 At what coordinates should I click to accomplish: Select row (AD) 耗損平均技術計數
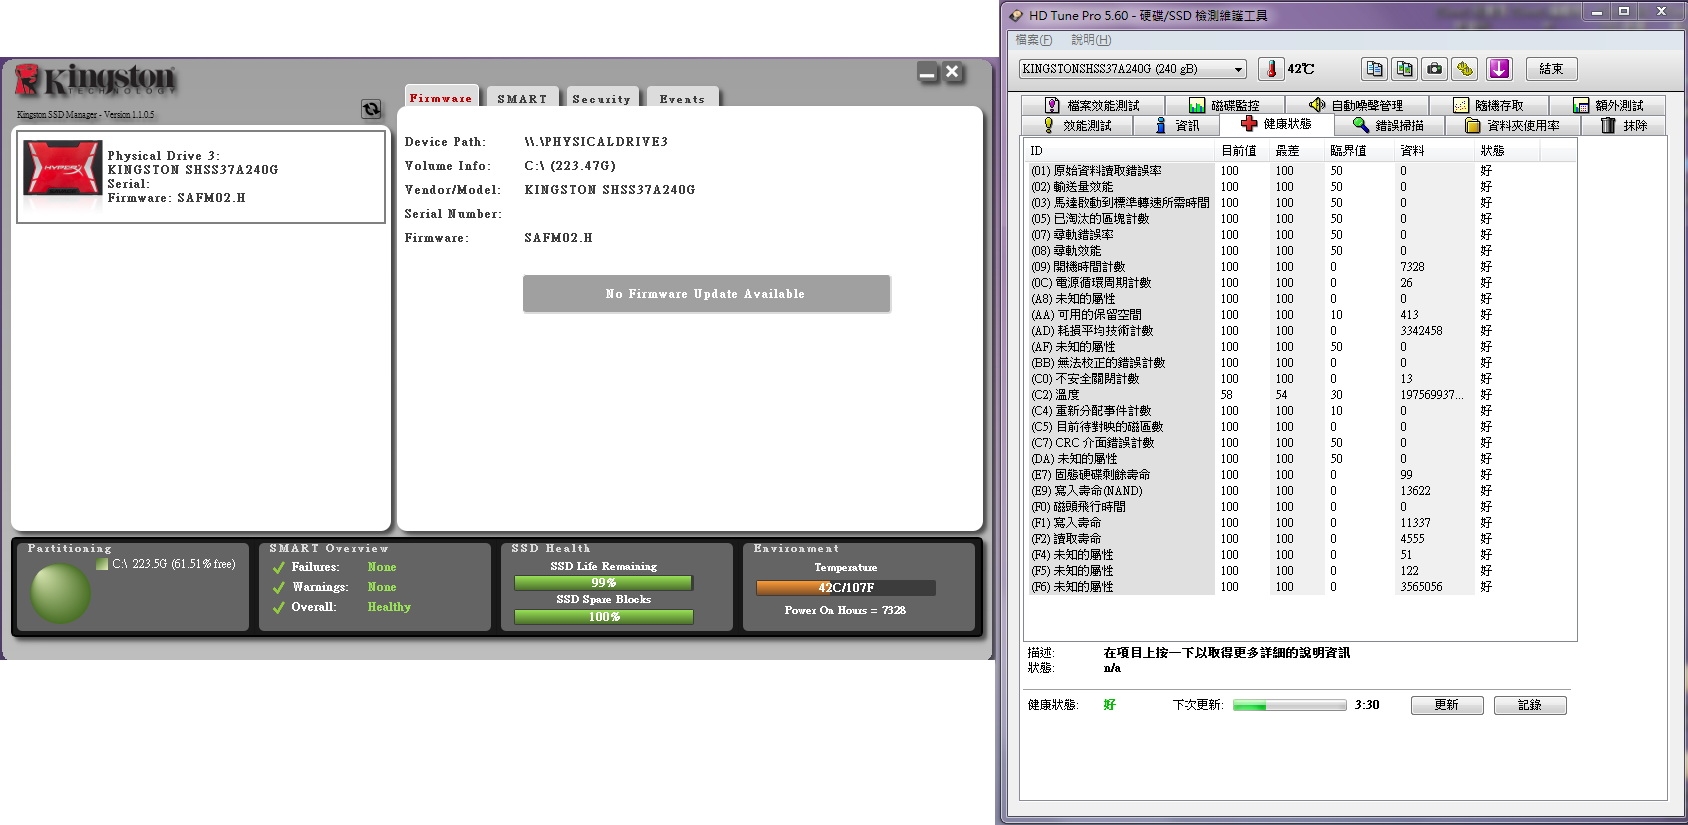tap(1299, 331)
